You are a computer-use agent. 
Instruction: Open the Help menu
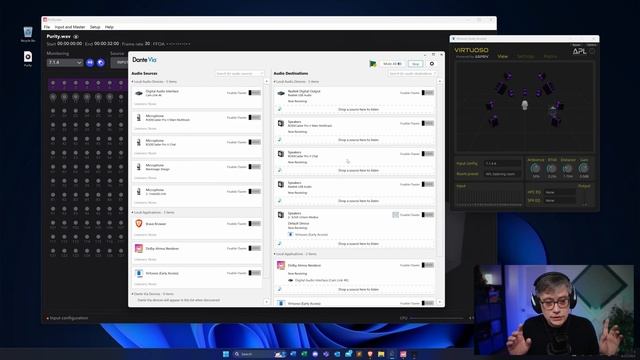point(109,27)
